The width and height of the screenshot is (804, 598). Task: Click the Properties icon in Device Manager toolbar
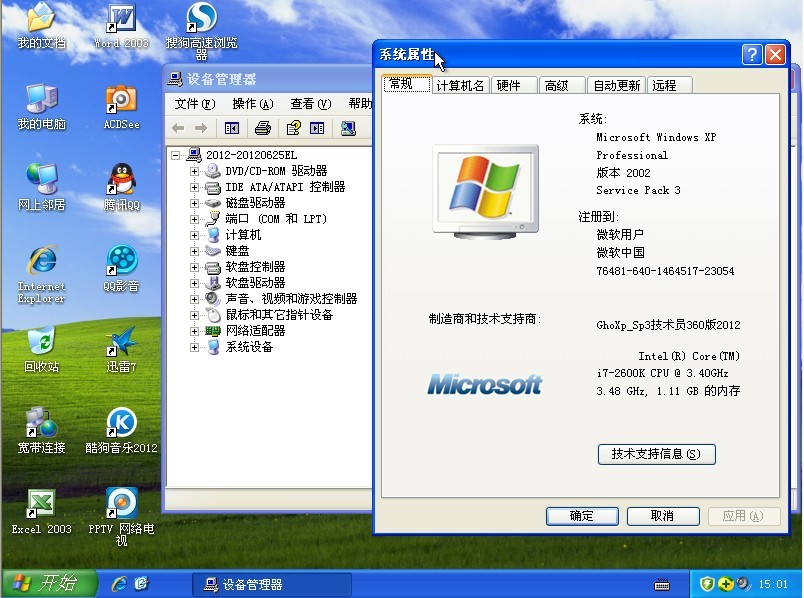[293, 128]
